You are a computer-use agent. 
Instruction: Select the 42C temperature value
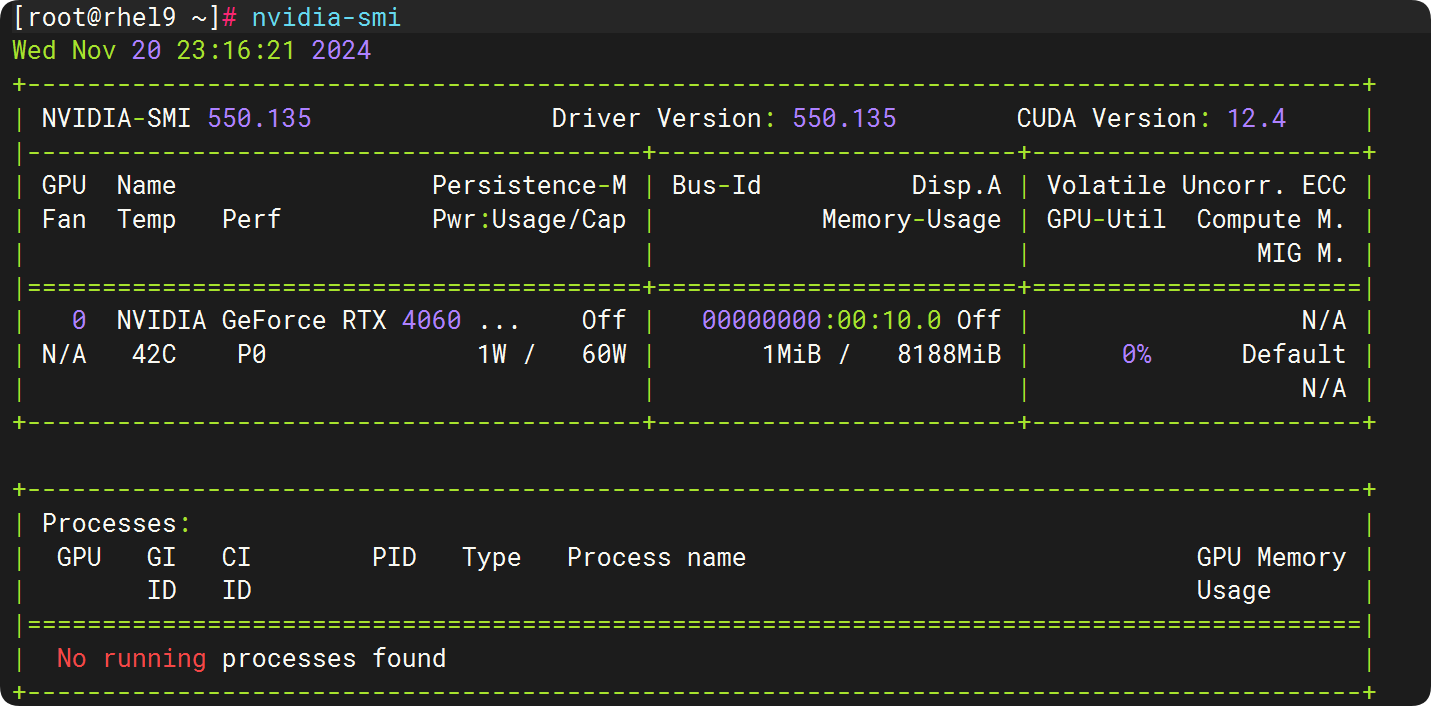click(x=154, y=354)
